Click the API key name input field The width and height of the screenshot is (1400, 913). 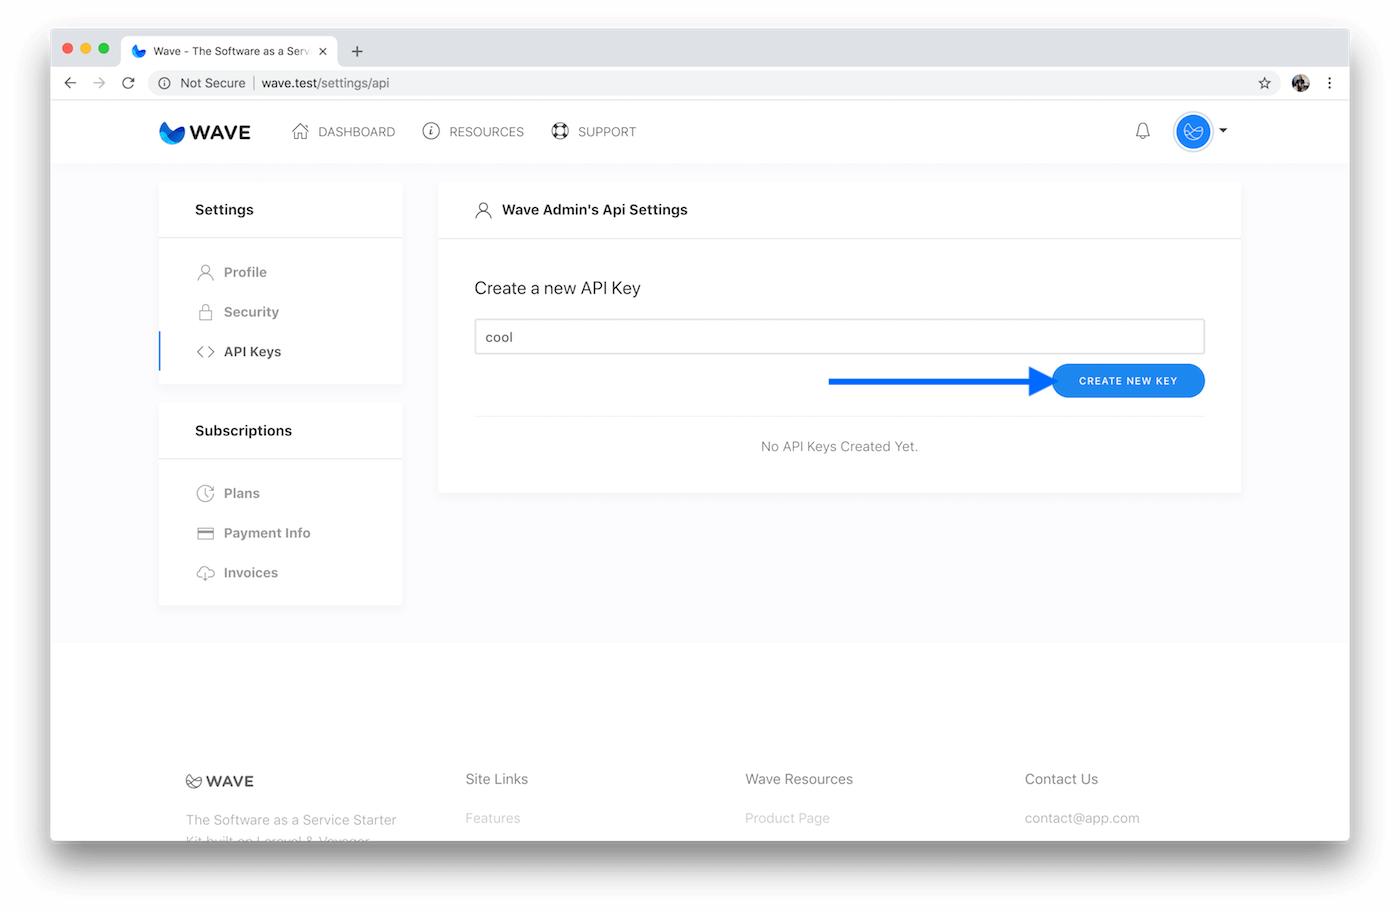click(x=839, y=337)
